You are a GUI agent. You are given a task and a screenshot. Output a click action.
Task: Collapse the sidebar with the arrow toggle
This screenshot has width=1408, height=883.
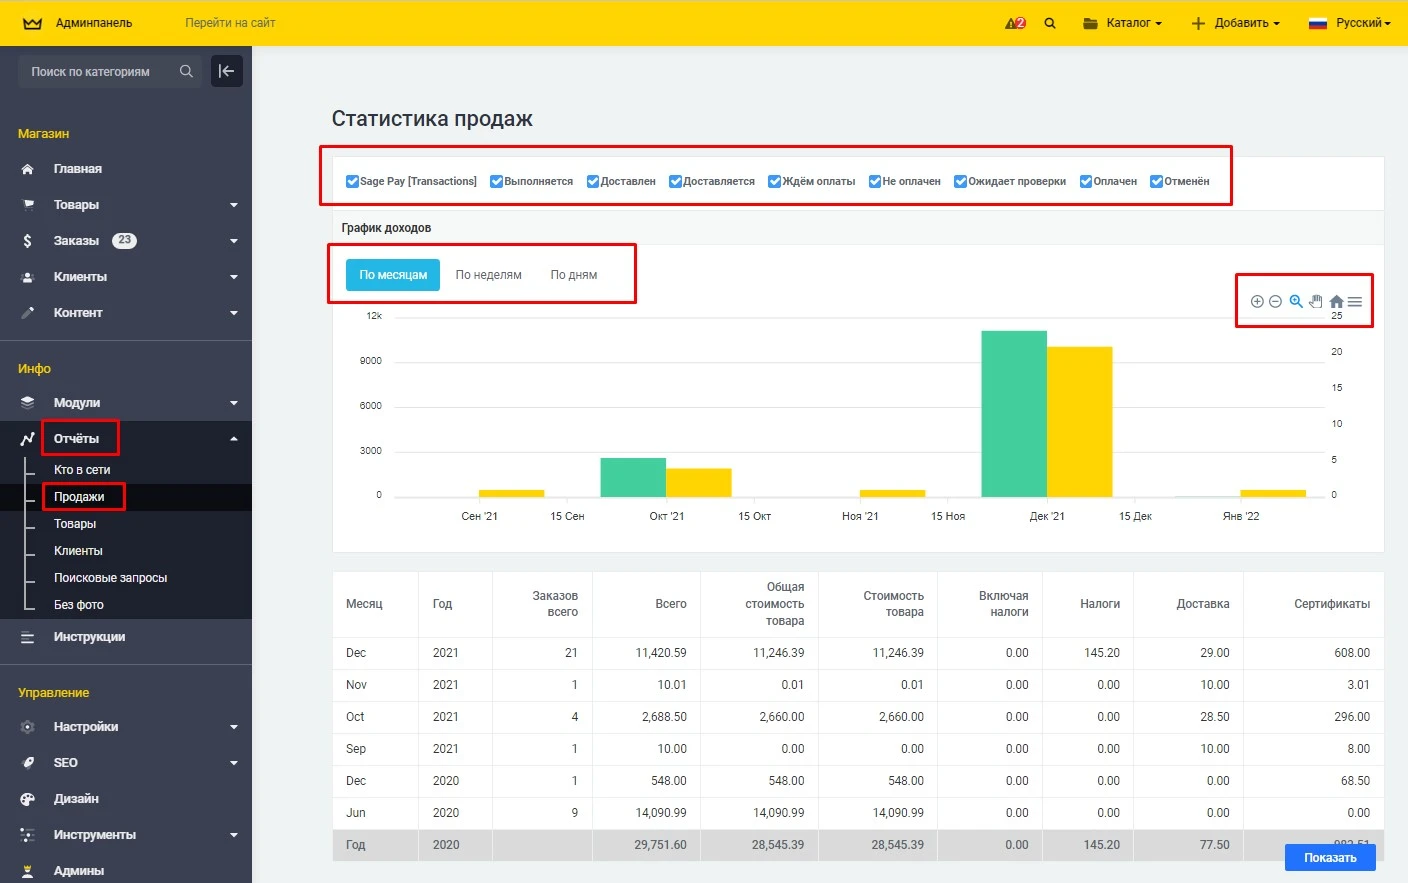pyautogui.click(x=227, y=70)
